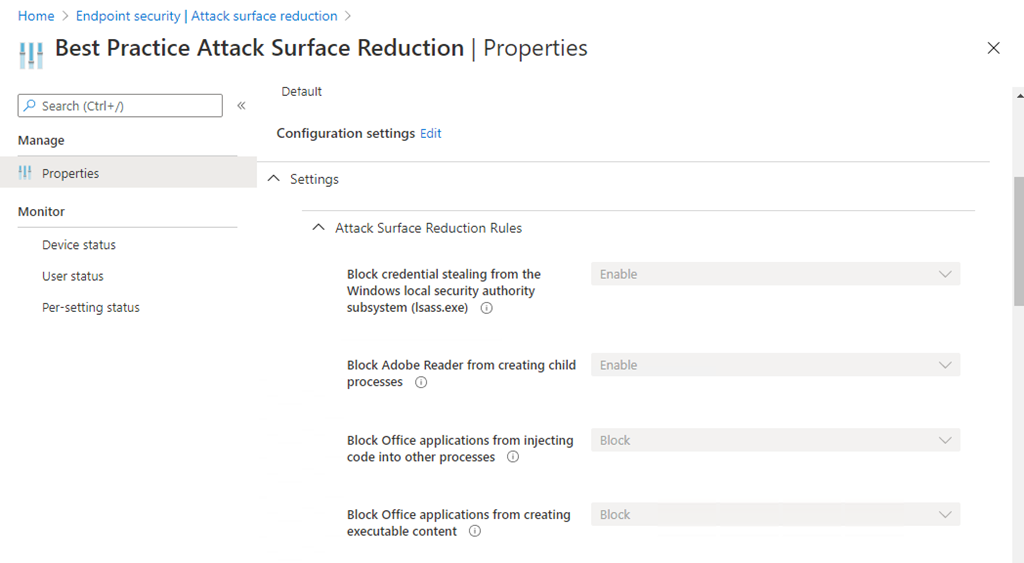Collapse sidebar with double chevron icon
The height and width of the screenshot is (563, 1024).
(241, 106)
